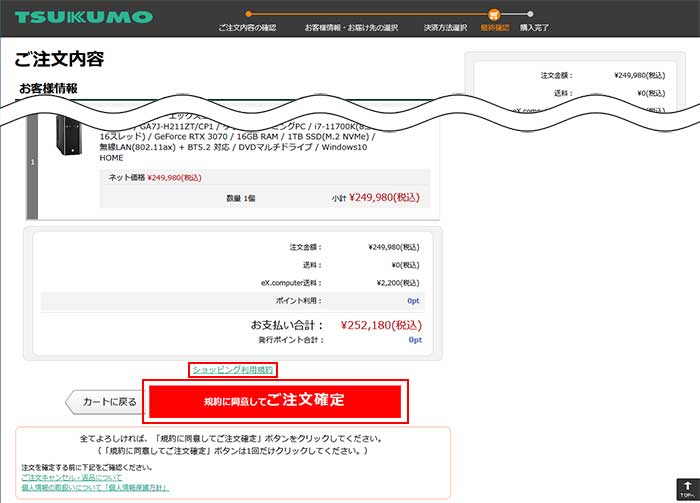Click the shopping cart step icon
Viewport: 700px width, 503px height.
493,14
